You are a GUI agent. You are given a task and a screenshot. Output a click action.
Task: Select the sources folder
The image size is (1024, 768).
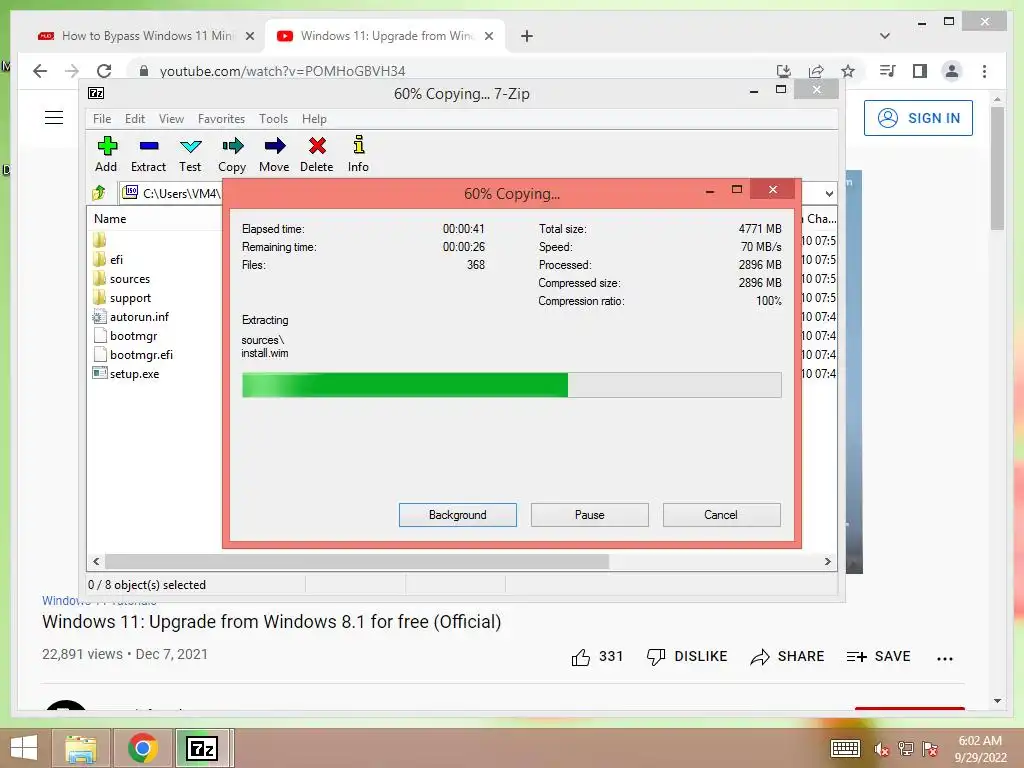pyautogui.click(x=121, y=279)
